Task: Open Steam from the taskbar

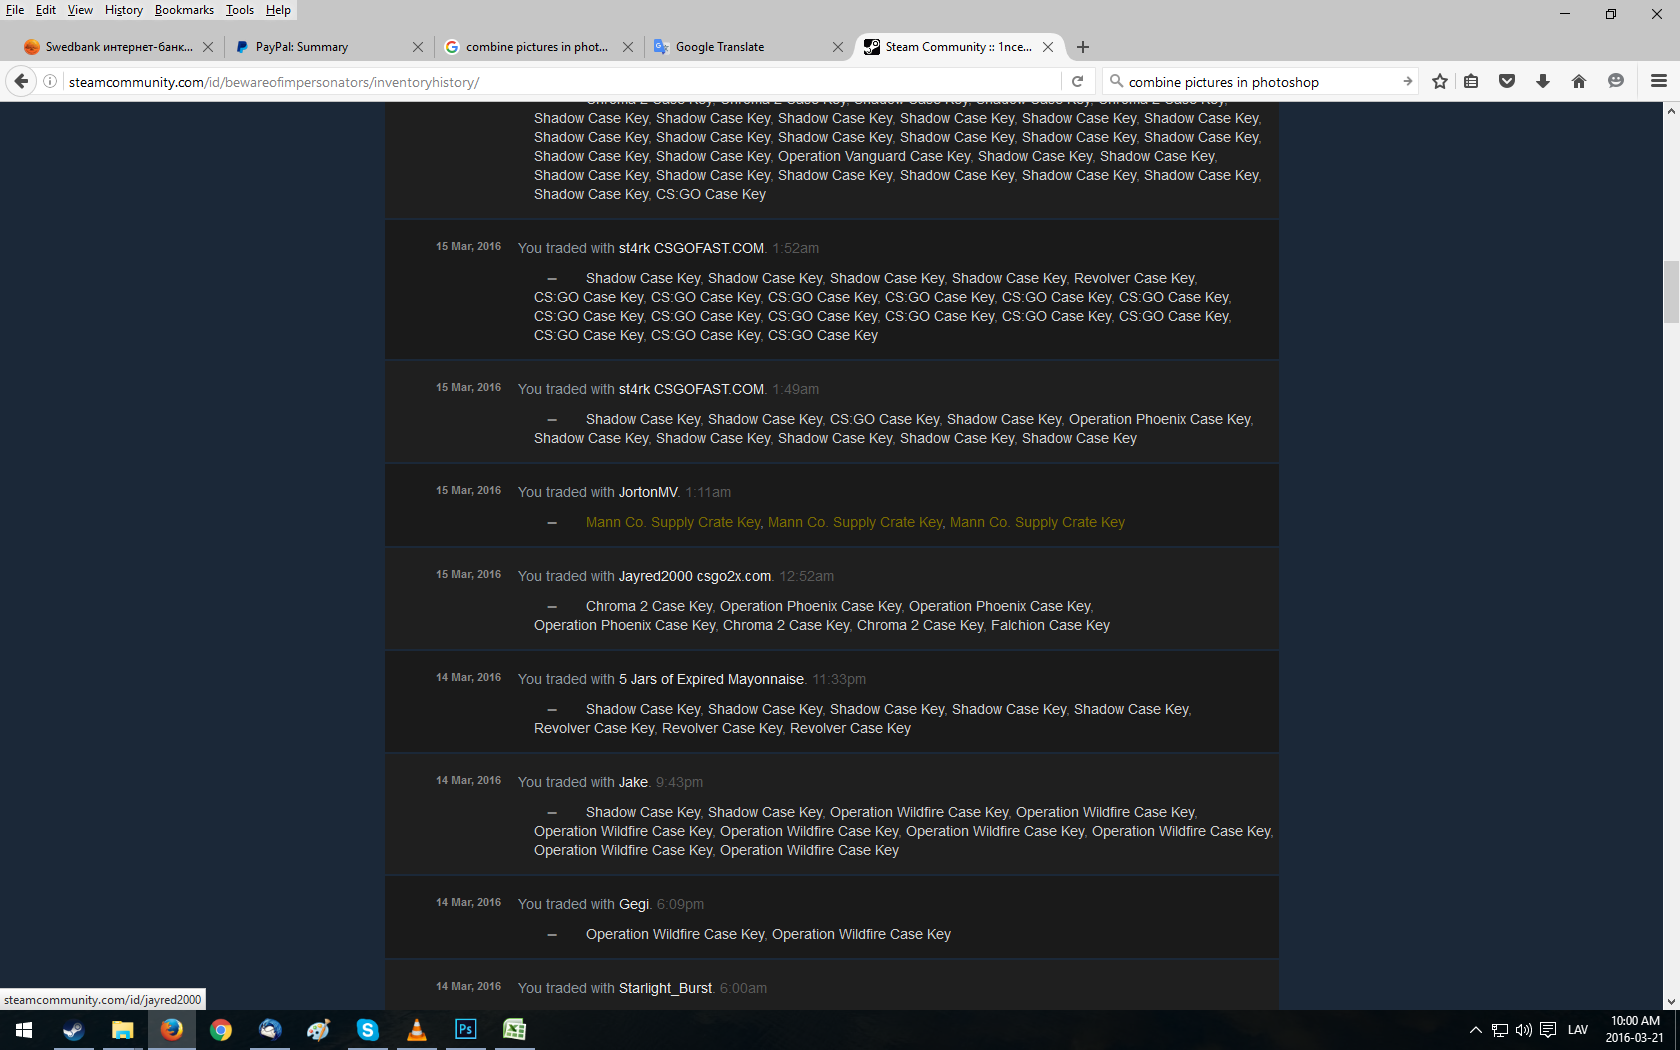Action: click(73, 1030)
